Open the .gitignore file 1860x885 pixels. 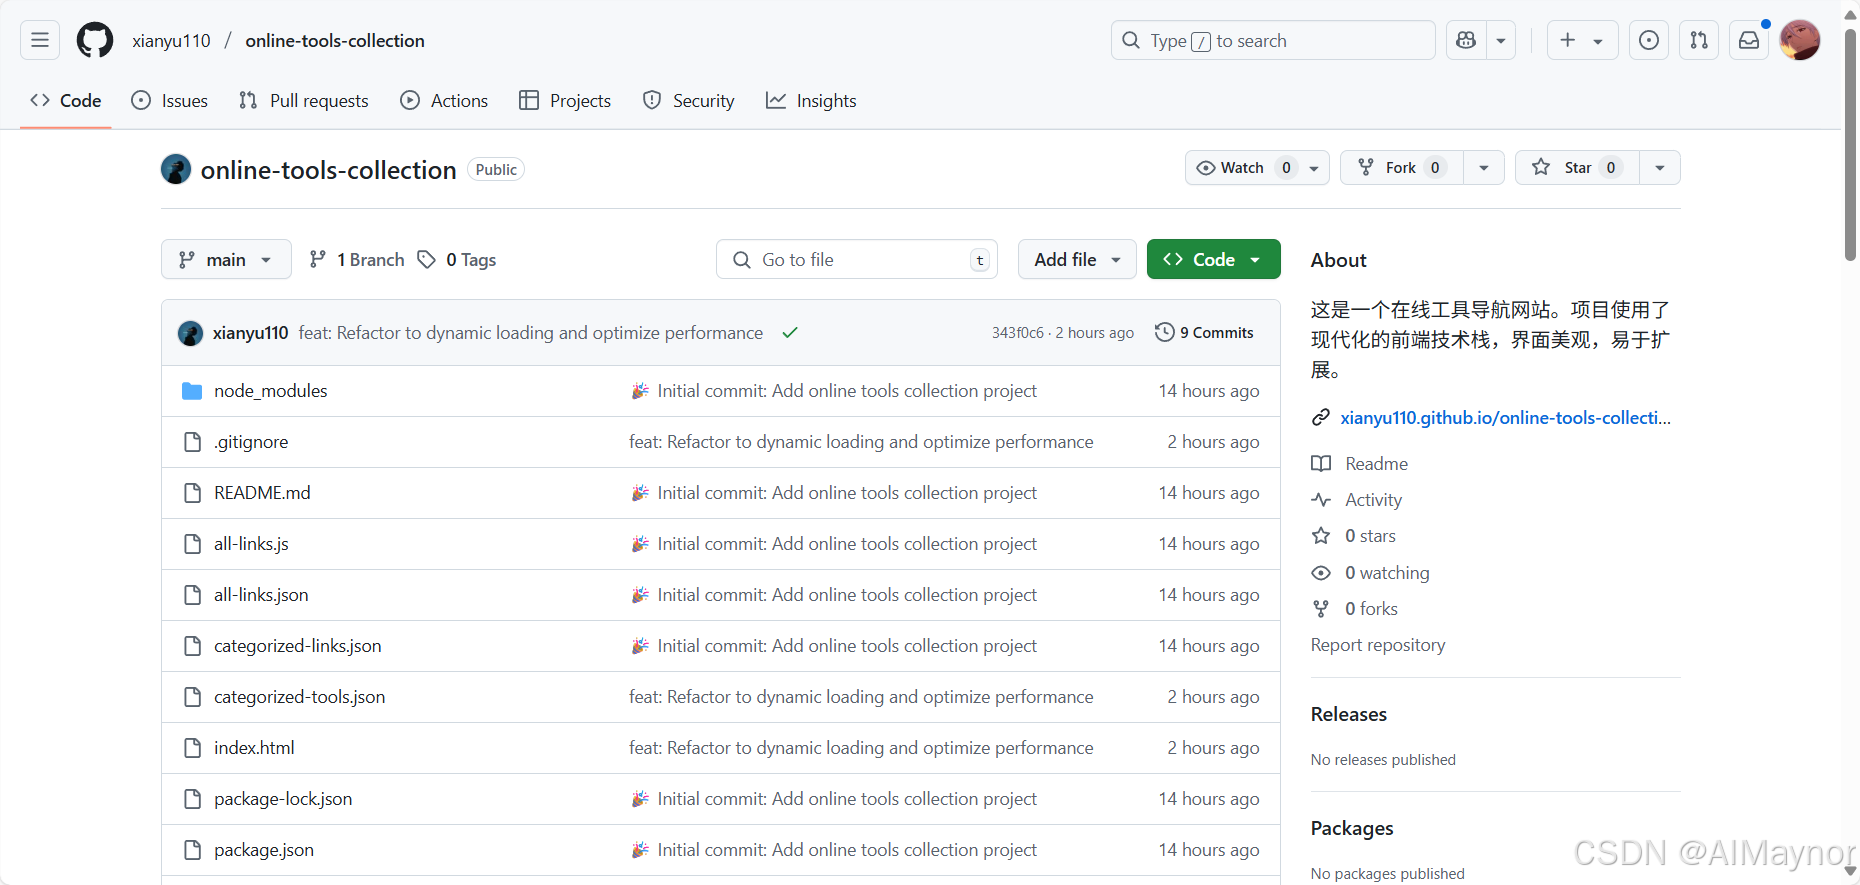pos(251,442)
